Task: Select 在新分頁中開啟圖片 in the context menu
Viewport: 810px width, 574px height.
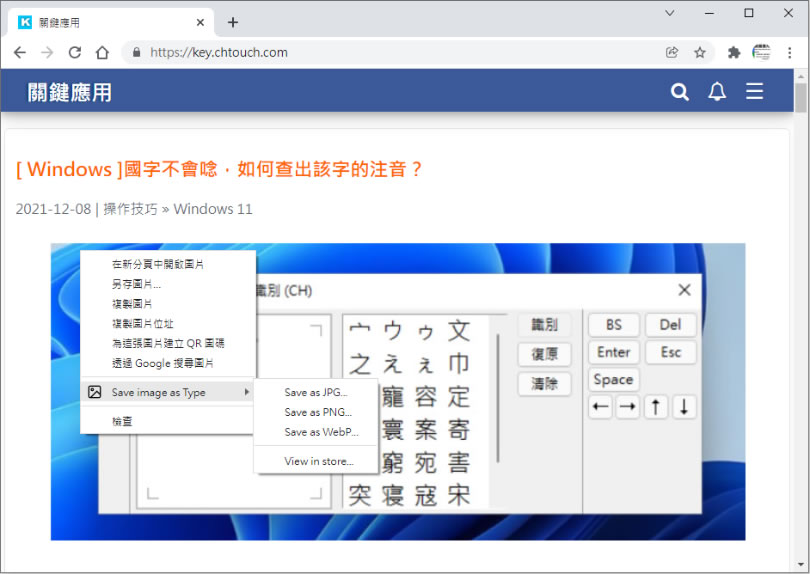Action: [168, 264]
